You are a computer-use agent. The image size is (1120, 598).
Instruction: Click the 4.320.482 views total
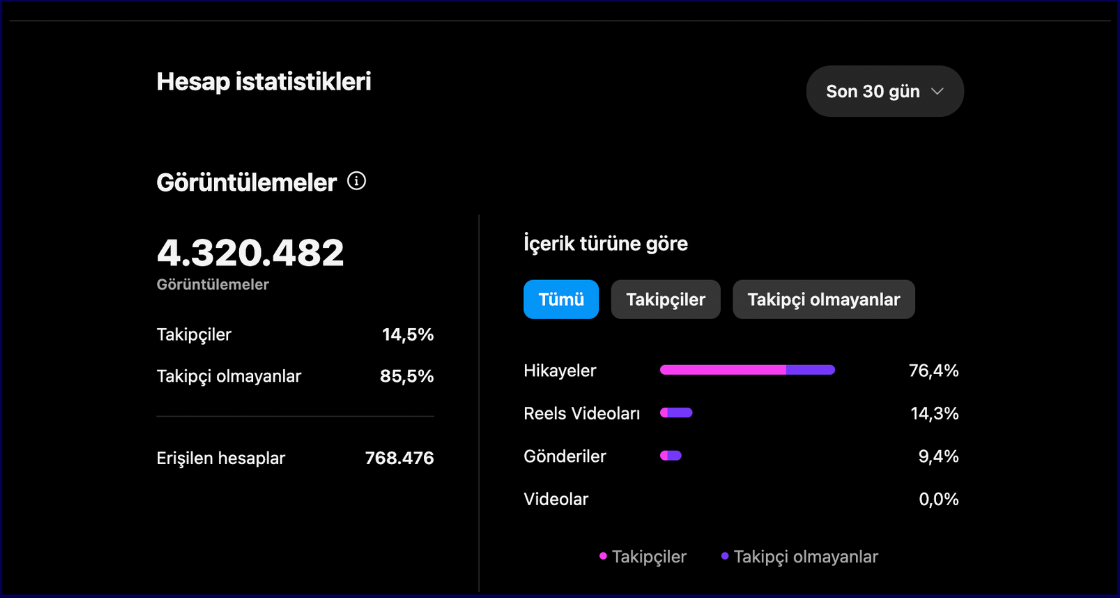tap(250, 253)
